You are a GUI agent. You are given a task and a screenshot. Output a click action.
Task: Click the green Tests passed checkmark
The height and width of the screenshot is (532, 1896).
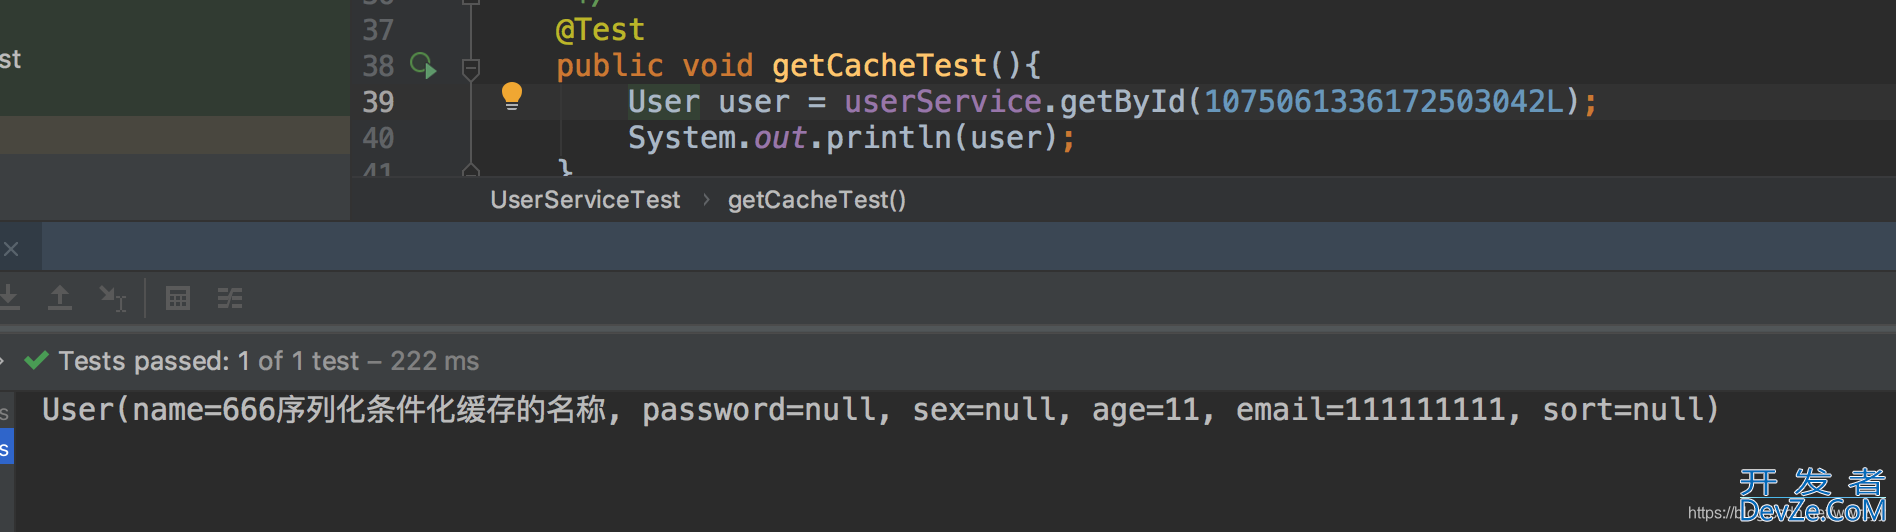[x=36, y=360]
